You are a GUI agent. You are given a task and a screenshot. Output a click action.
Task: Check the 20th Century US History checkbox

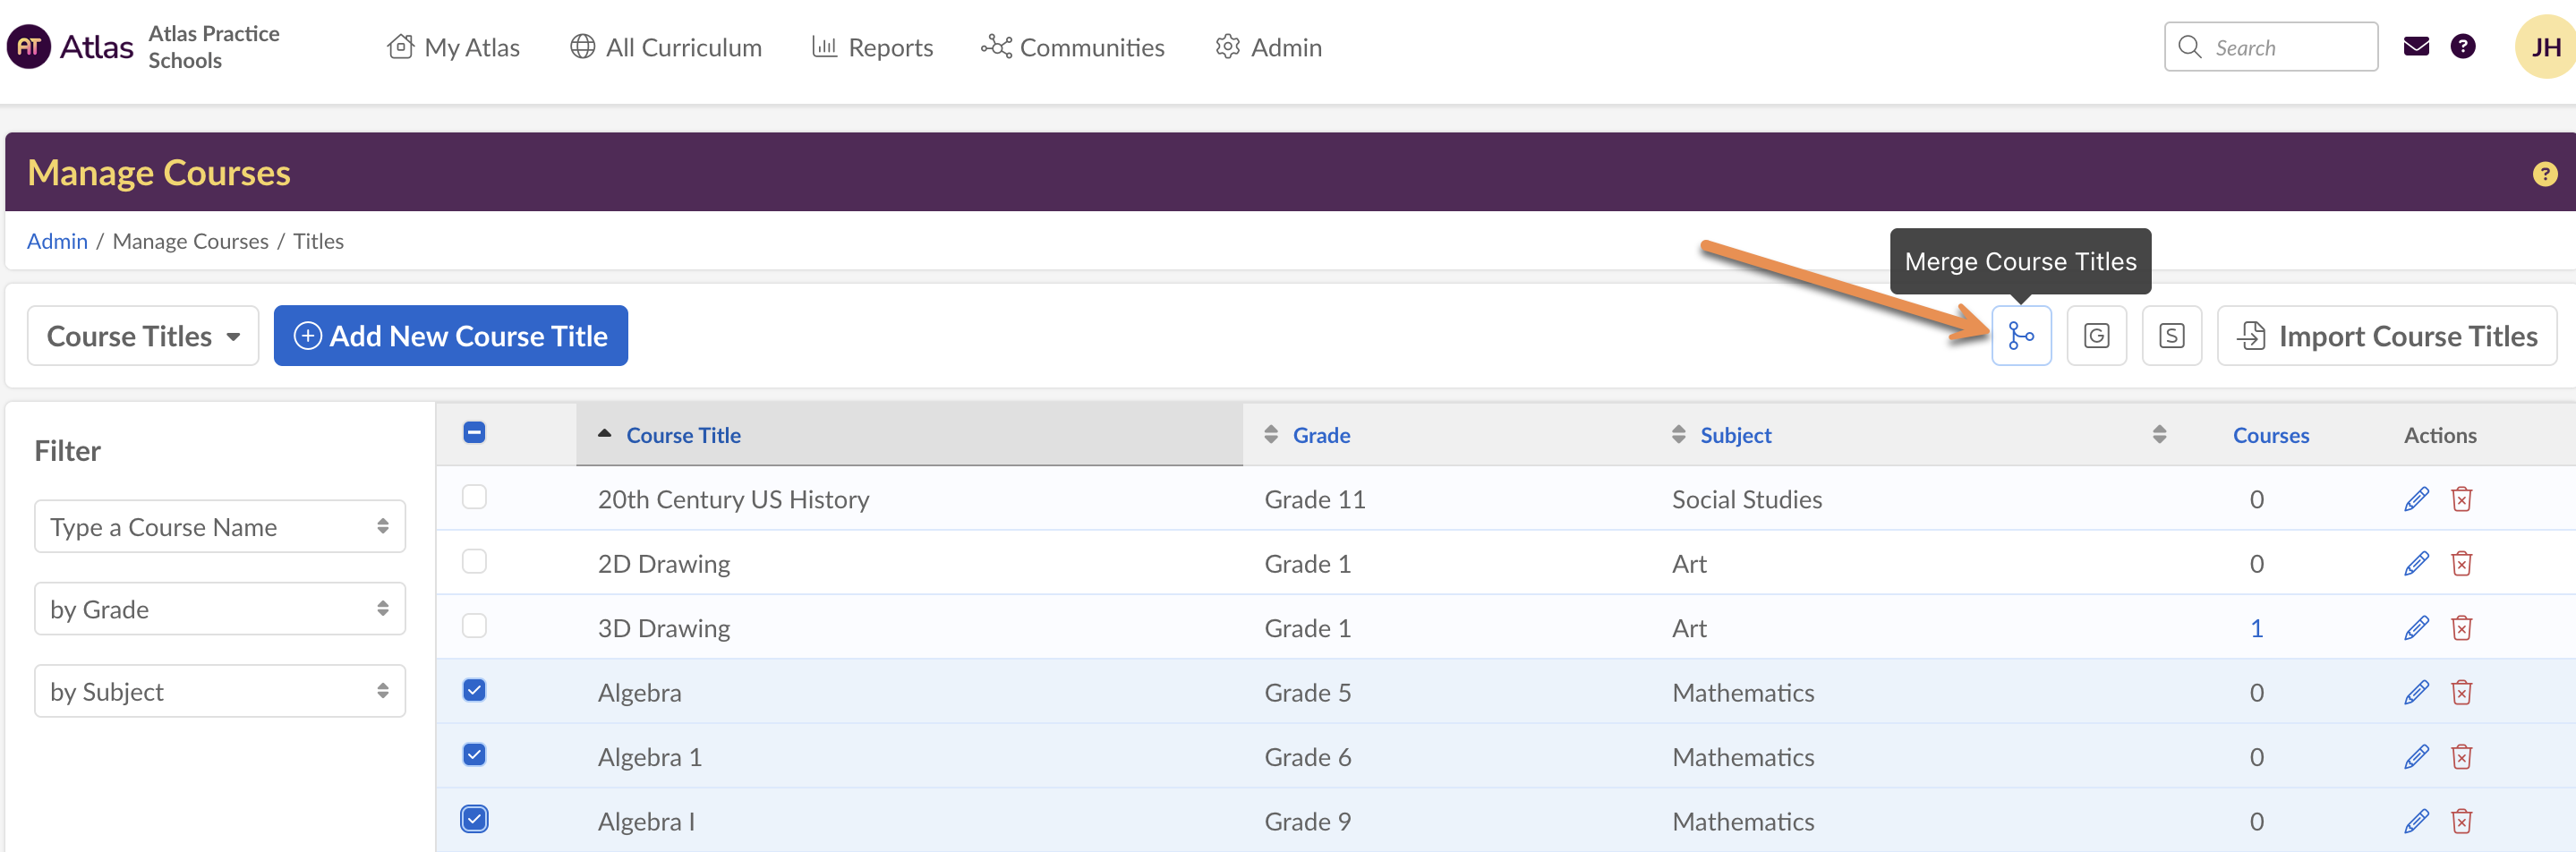(474, 497)
